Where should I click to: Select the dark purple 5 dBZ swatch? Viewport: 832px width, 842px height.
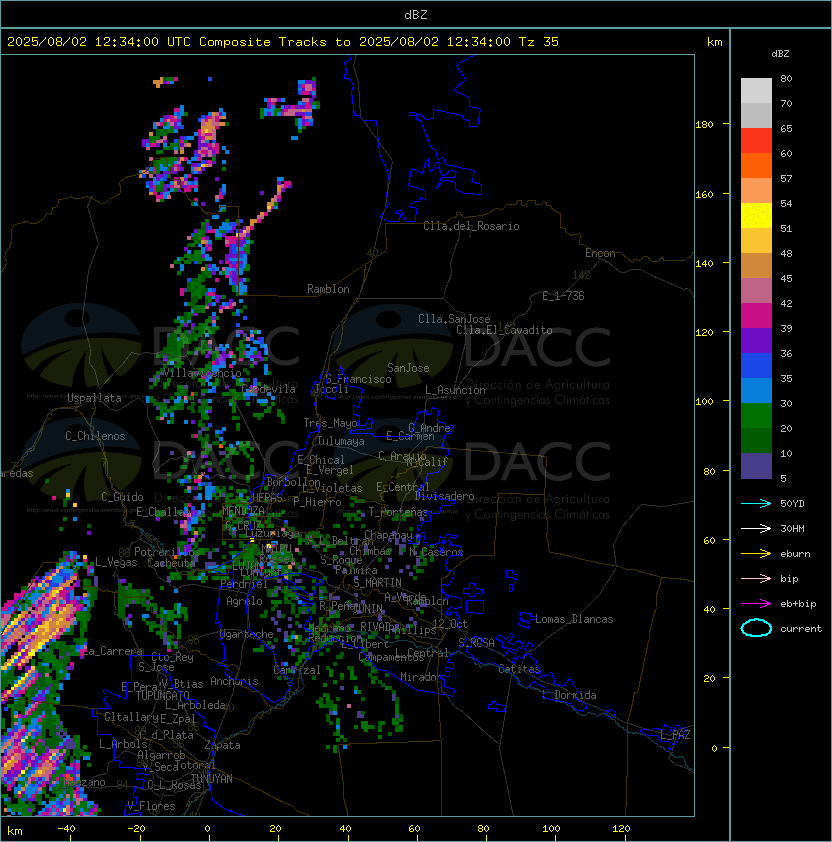click(x=756, y=466)
